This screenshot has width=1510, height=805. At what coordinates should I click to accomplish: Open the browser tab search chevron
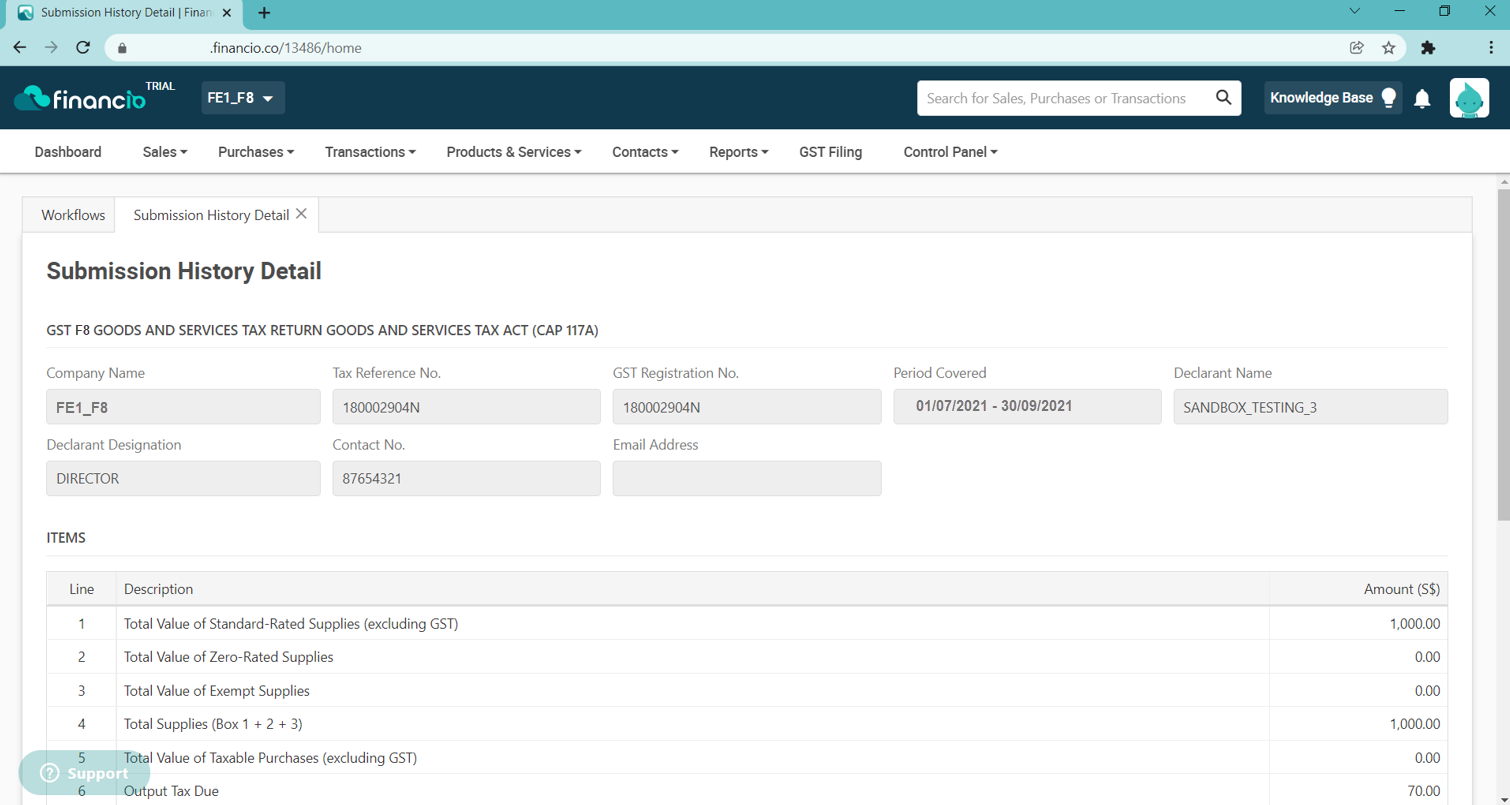(1355, 12)
